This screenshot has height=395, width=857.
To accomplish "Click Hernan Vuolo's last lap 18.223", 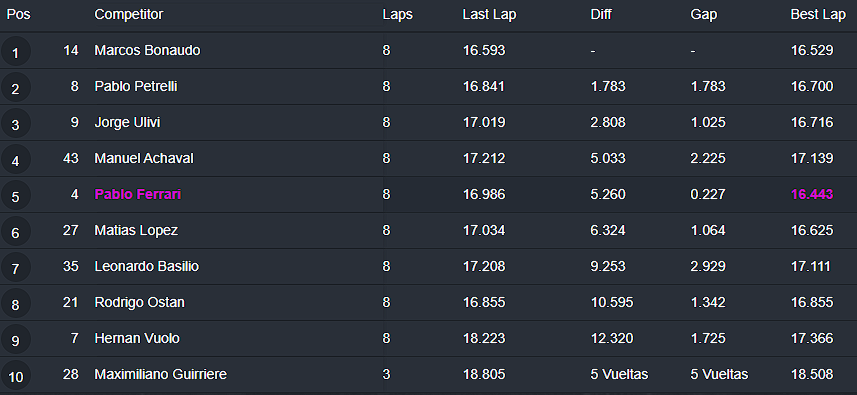I will 484,339.
